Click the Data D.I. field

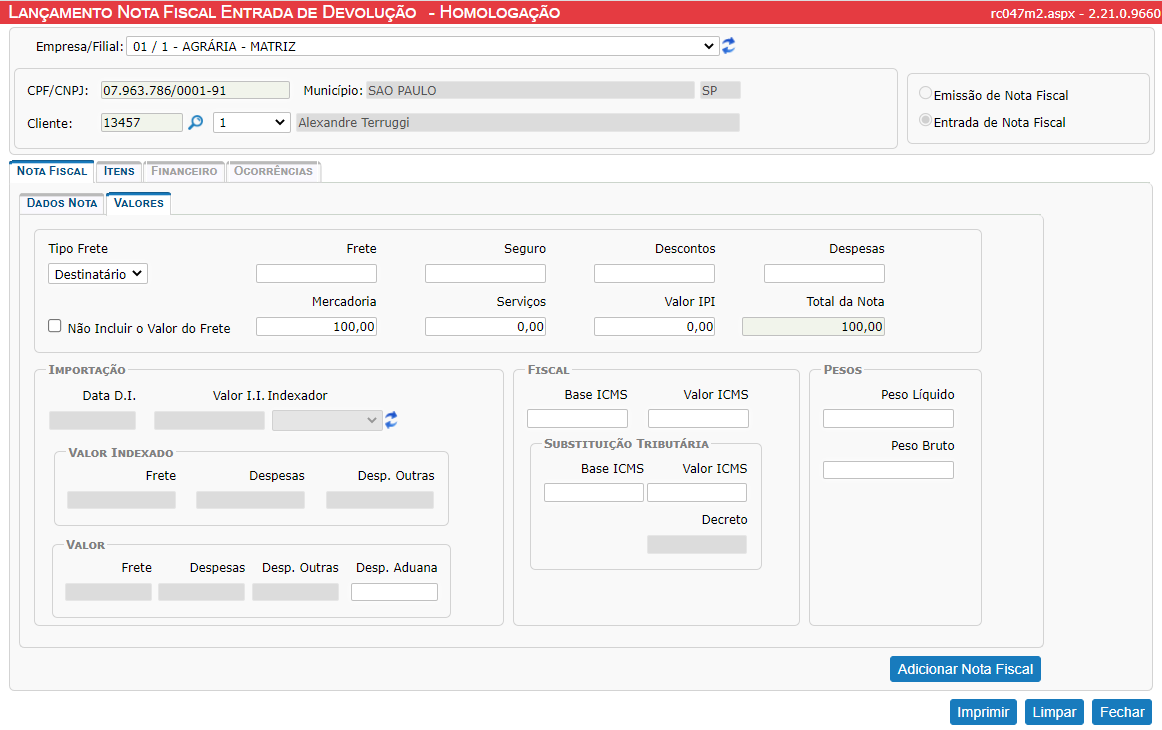pyautogui.click(x=93, y=421)
